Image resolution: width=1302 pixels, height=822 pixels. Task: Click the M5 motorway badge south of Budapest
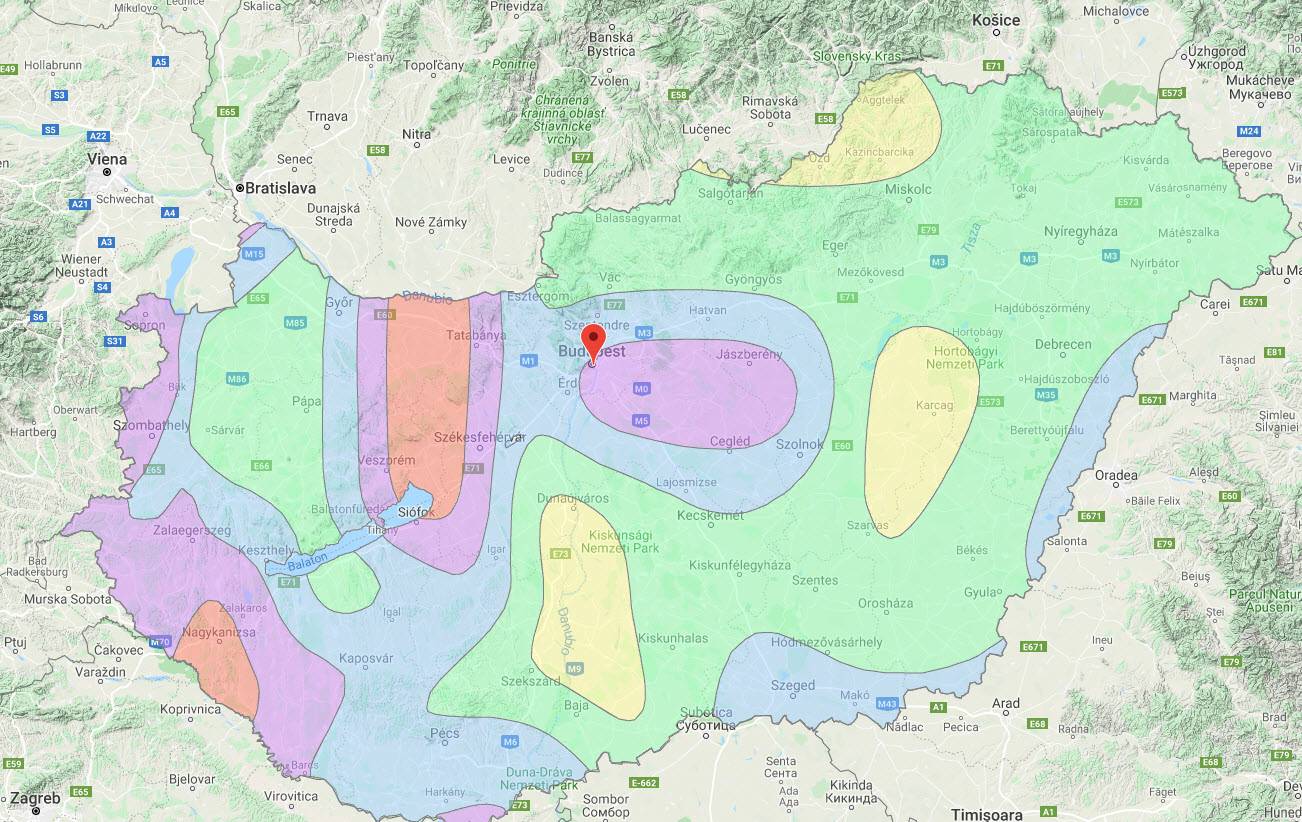[642, 421]
